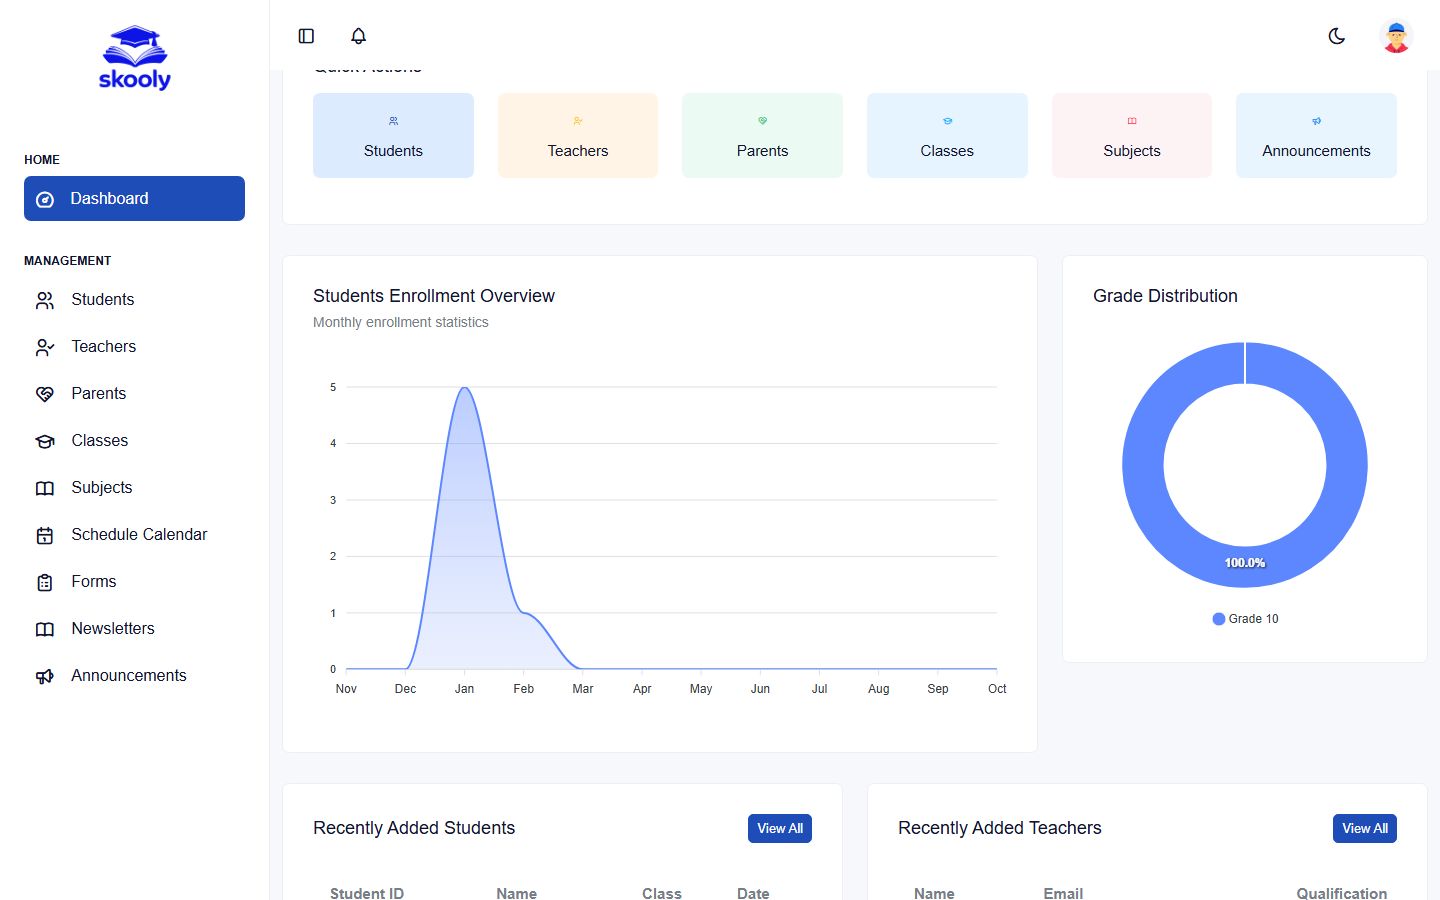
Task: Click the Grade 10 legend dot
Action: click(x=1219, y=619)
